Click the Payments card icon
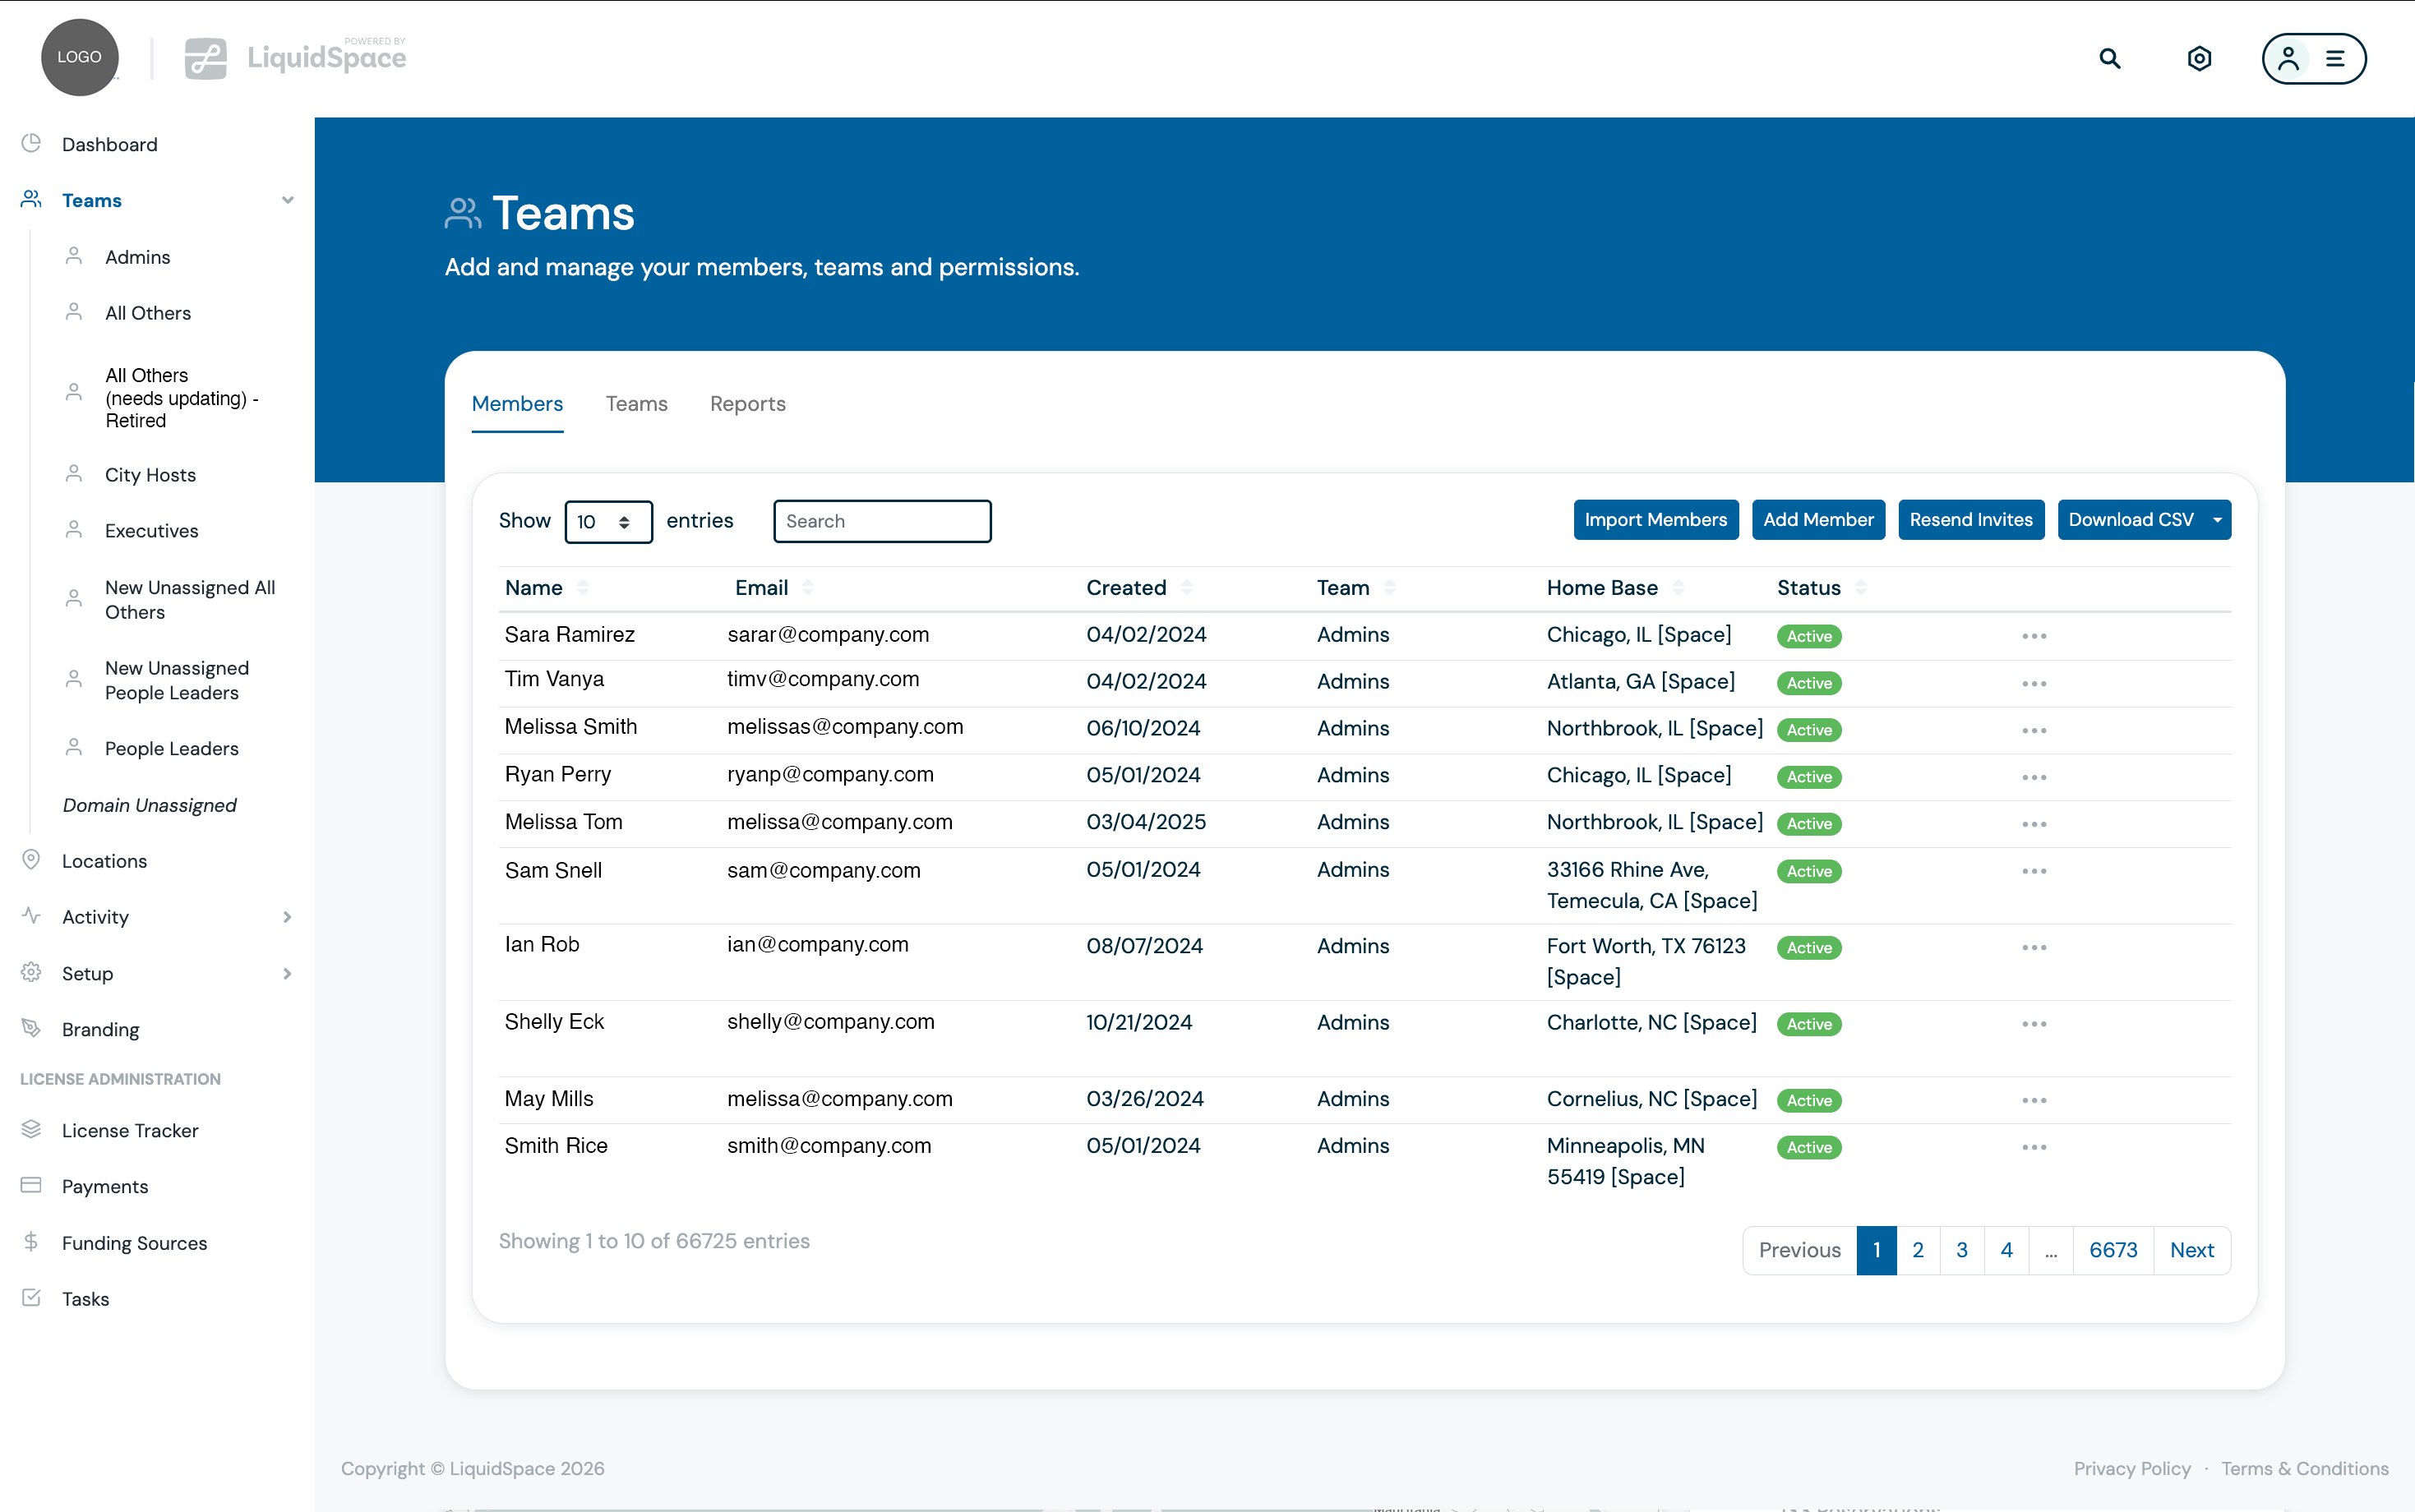 [31, 1185]
